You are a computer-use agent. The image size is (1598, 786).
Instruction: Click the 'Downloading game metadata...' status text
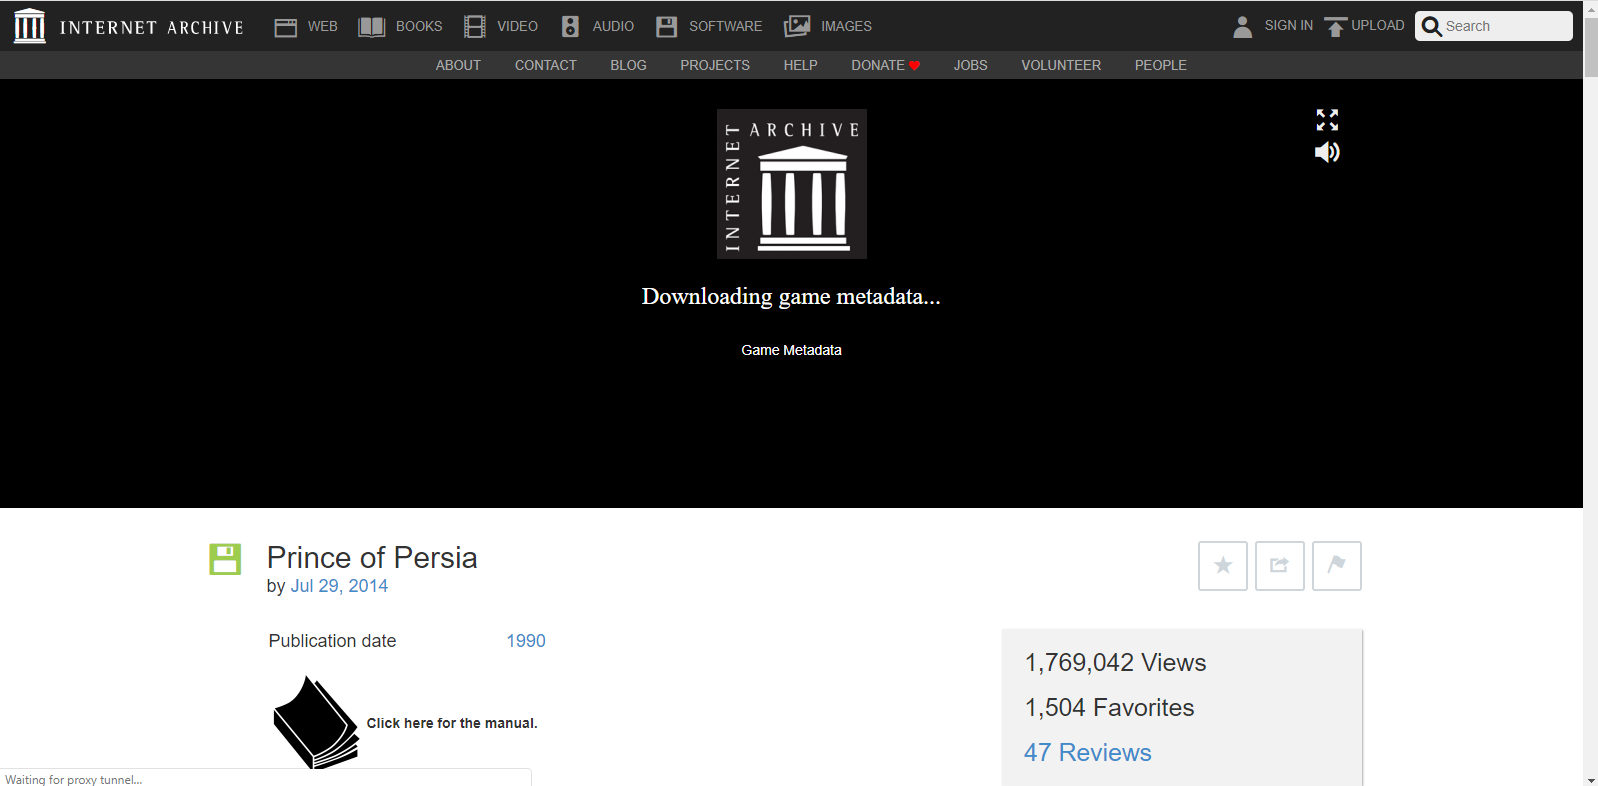click(x=791, y=297)
